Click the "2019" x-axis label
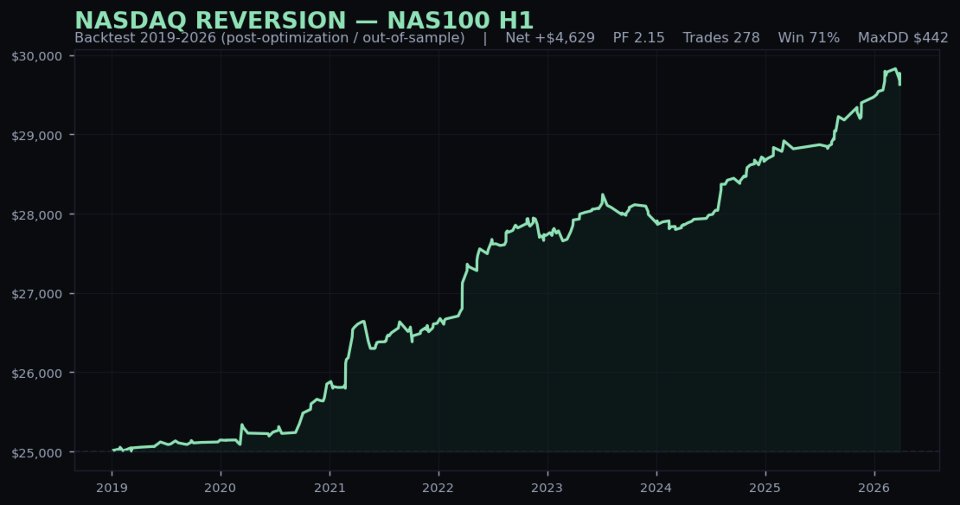The image size is (960, 505). click(111, 488)
